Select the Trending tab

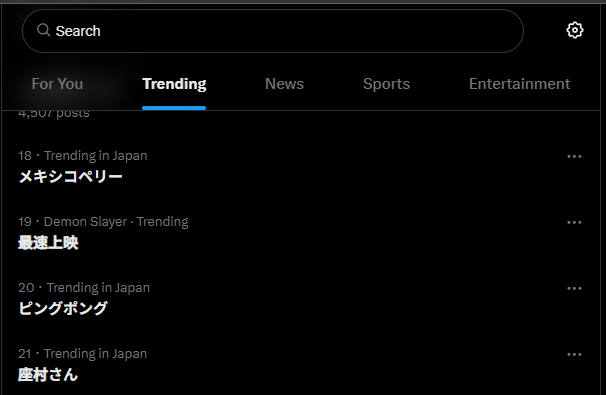(x=174, y=84)
